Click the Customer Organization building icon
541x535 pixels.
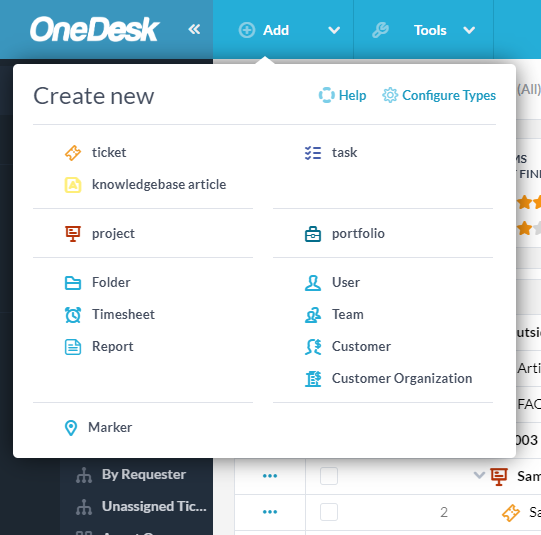(x=313, y=379)
